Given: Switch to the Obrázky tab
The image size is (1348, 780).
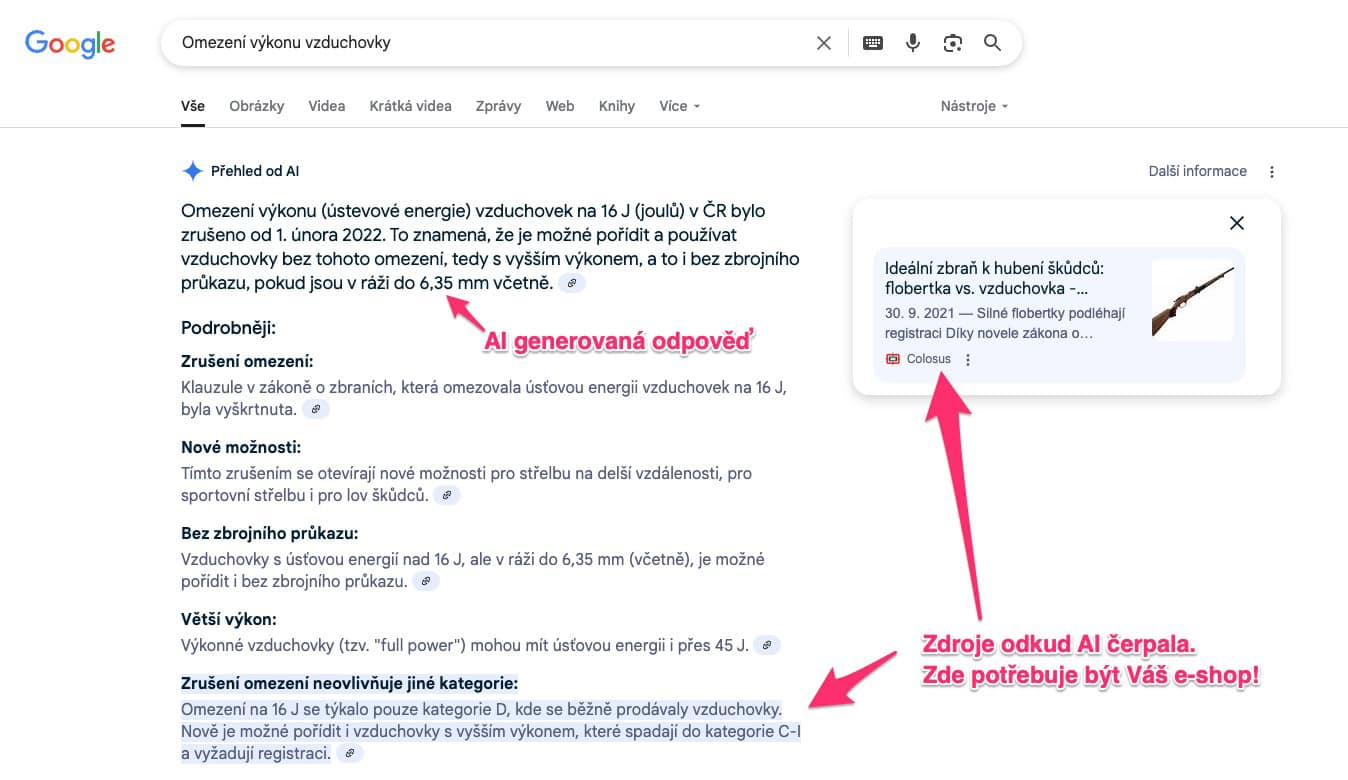Looking at the screenshot, I should pos(256,106).
